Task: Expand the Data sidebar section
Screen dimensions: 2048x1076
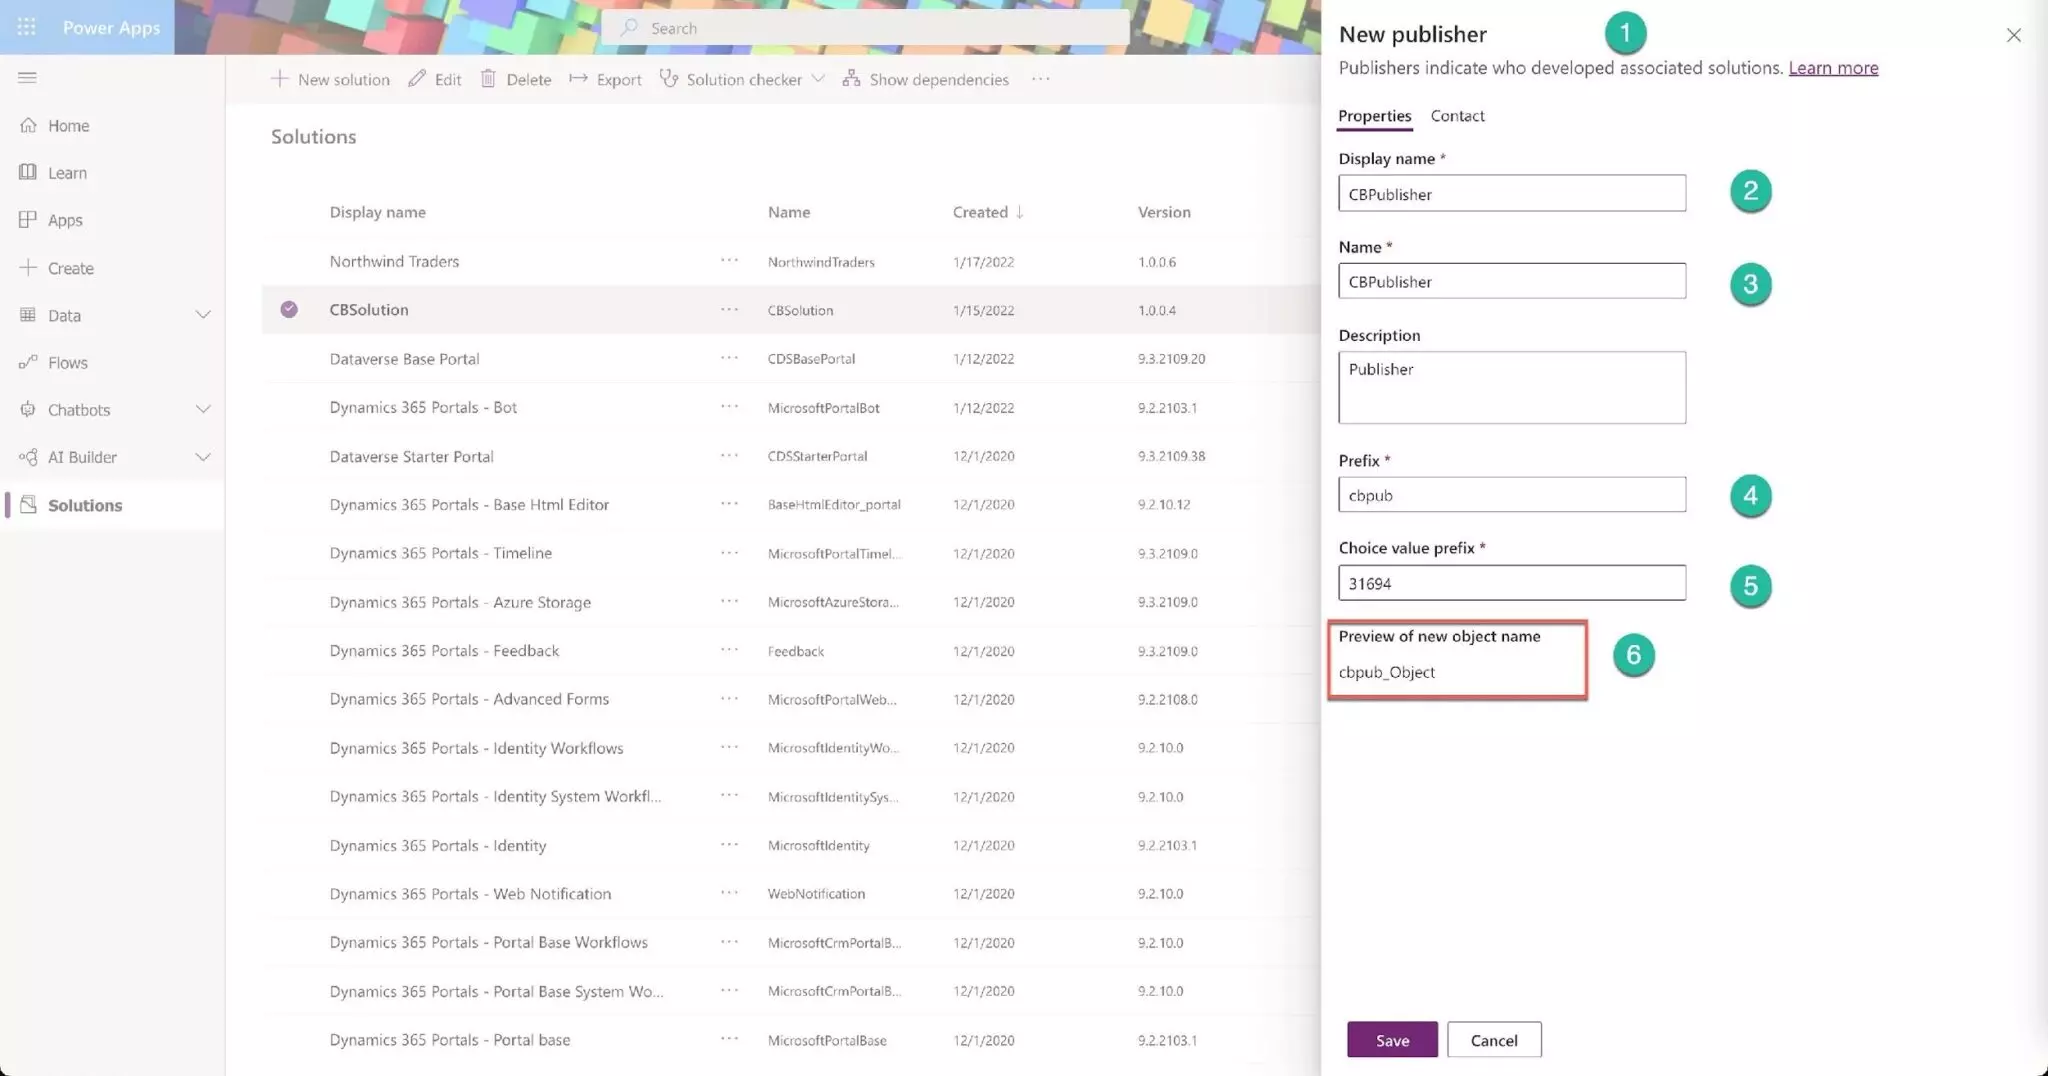Action: tap(203, 315)
